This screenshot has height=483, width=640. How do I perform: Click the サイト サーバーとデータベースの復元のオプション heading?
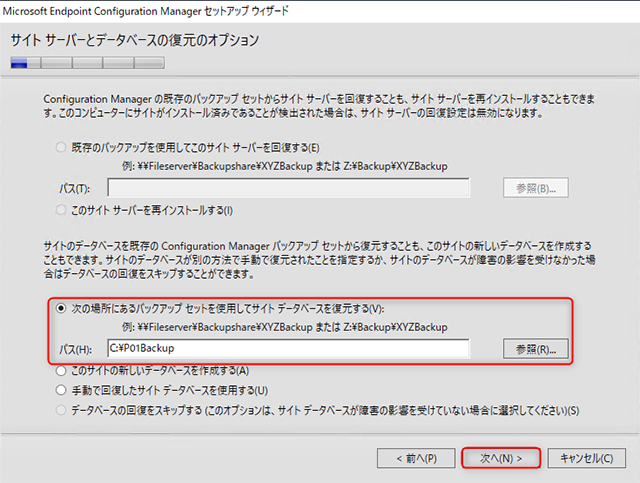click(x=135, y=41)
